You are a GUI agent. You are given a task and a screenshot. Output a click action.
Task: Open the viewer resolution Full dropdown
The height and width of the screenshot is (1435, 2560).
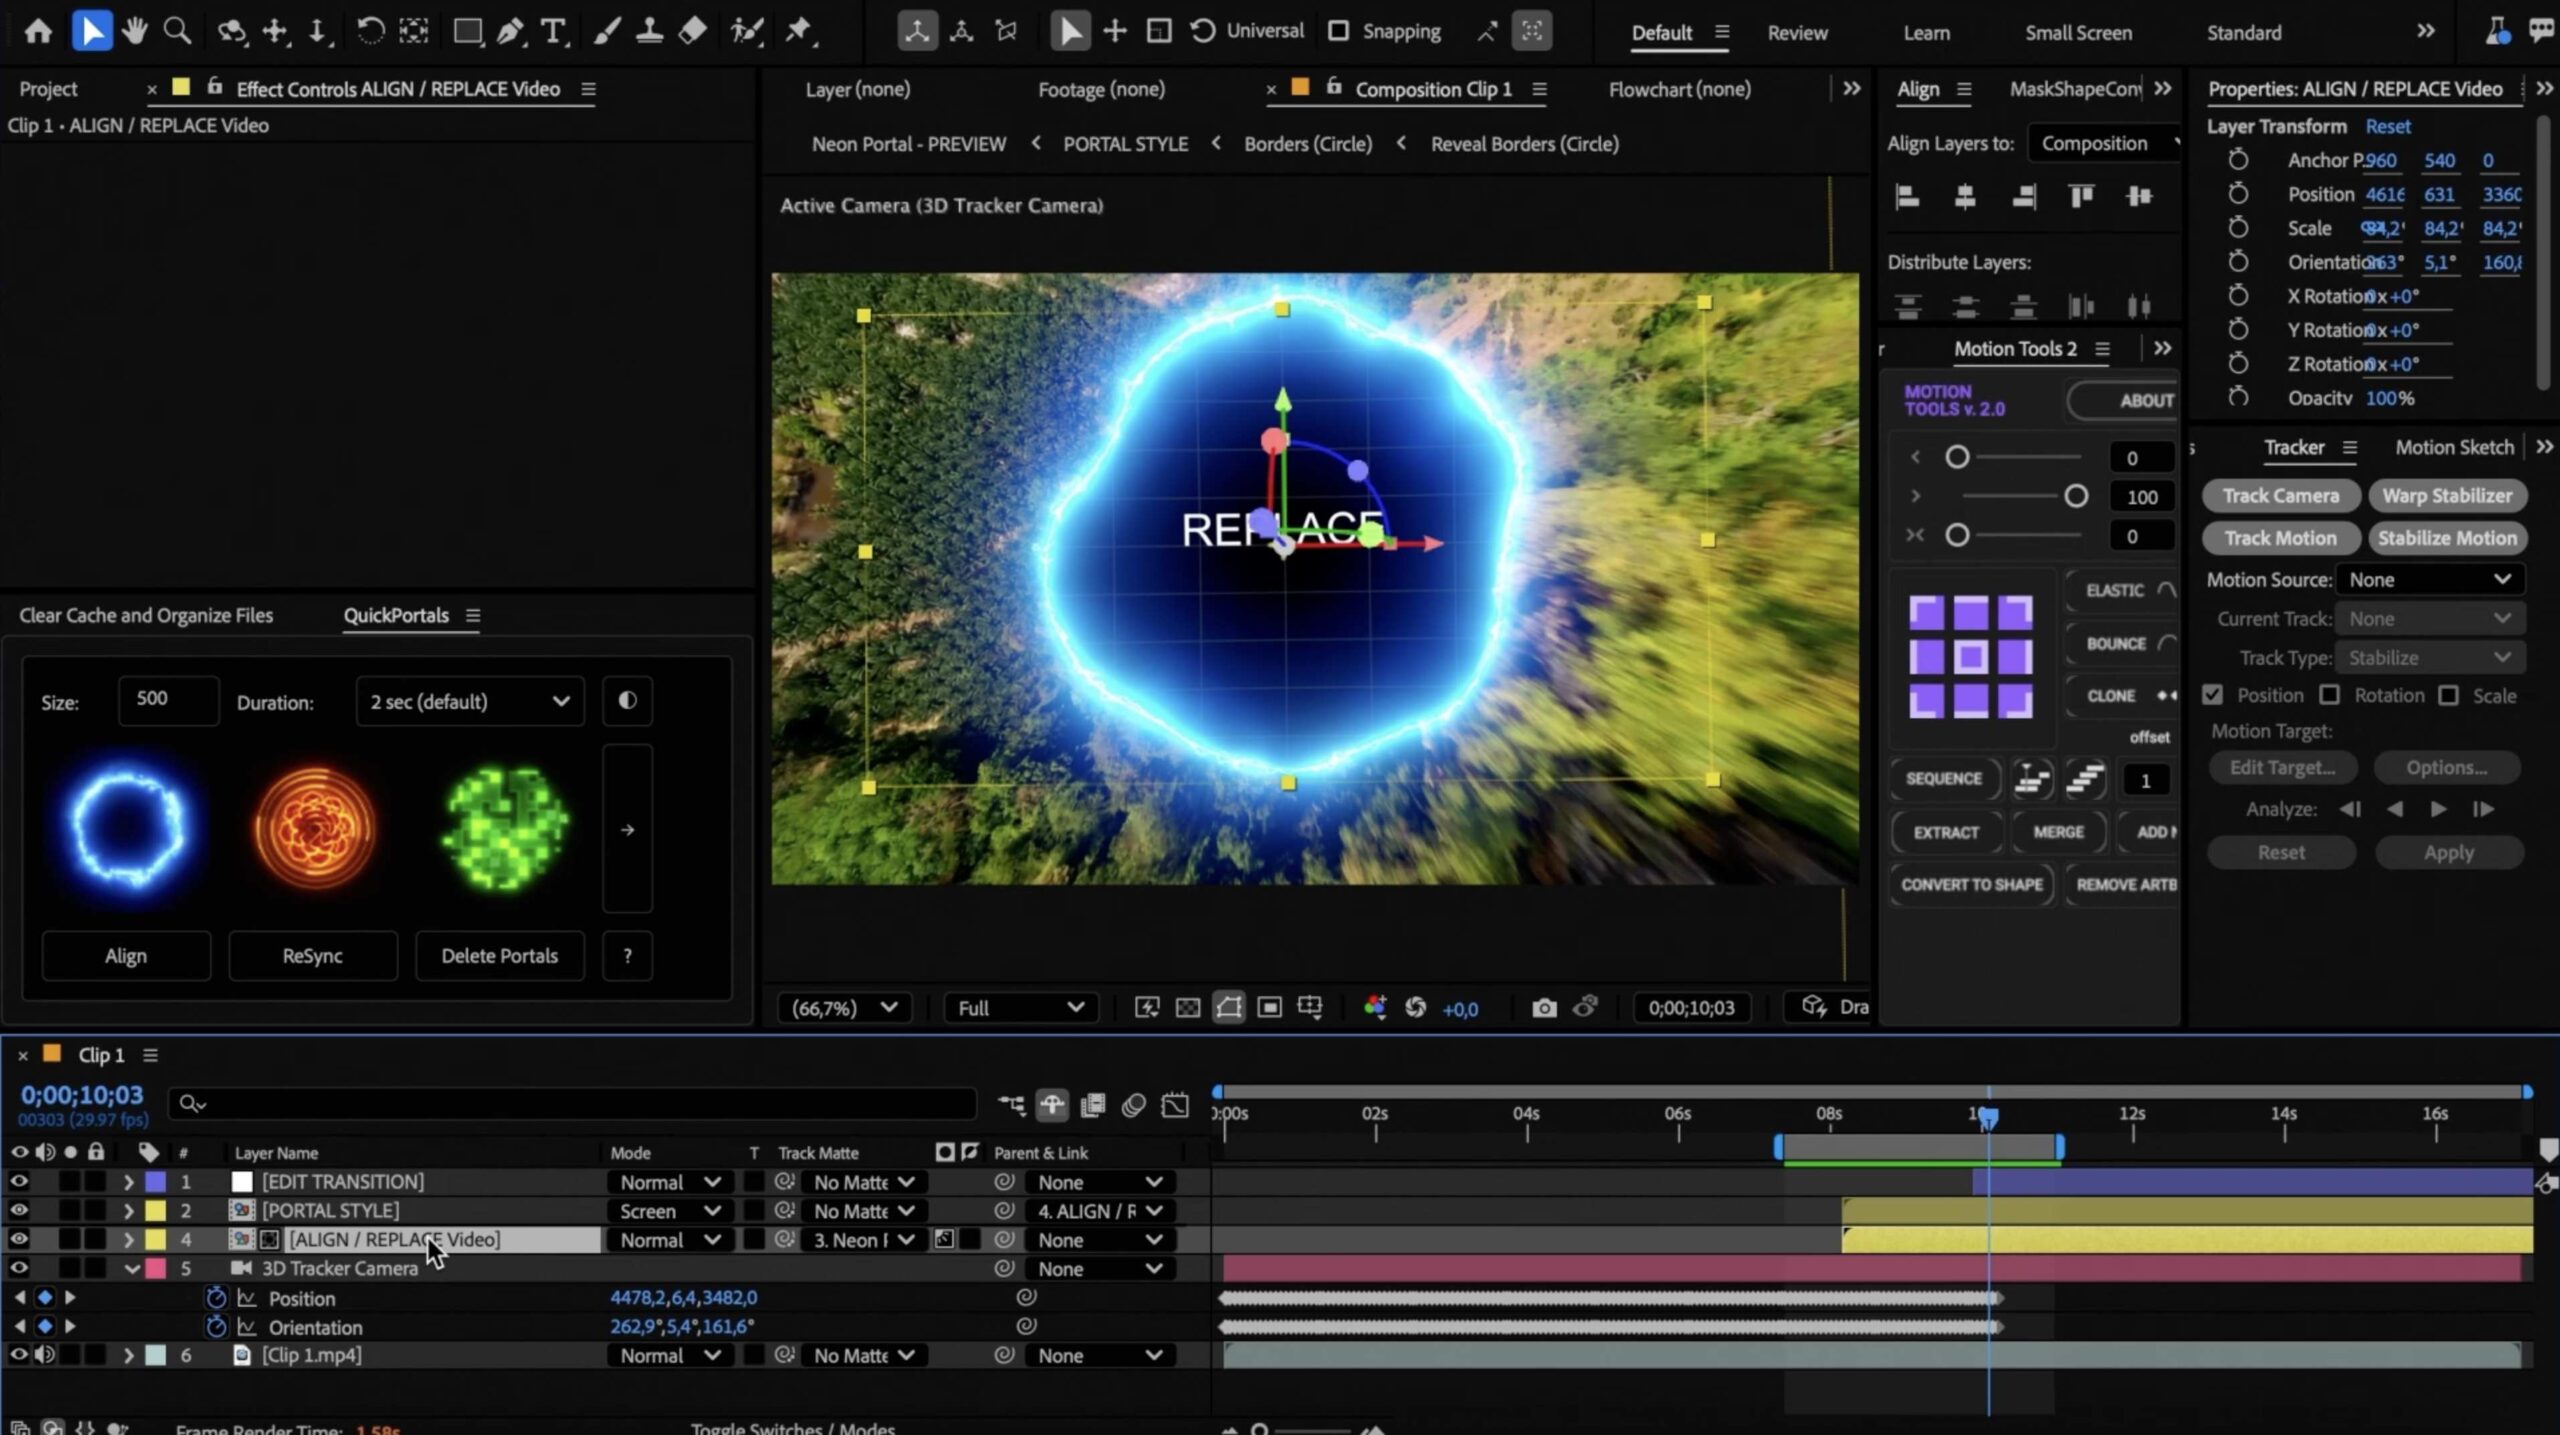coord(1020,1007)
